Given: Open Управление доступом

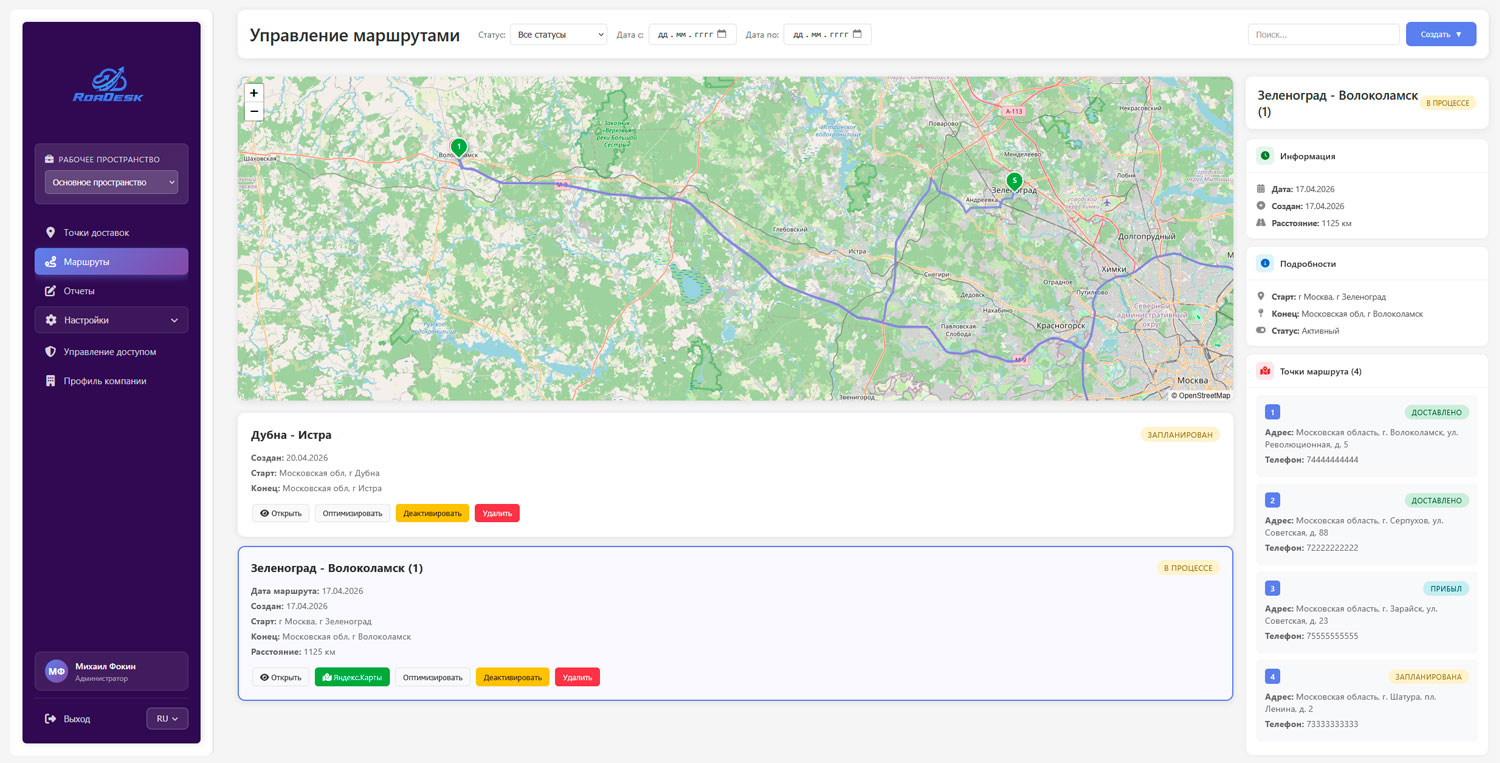Looking at the screenshot, I should pyautogui.click(x=111, y=352).
